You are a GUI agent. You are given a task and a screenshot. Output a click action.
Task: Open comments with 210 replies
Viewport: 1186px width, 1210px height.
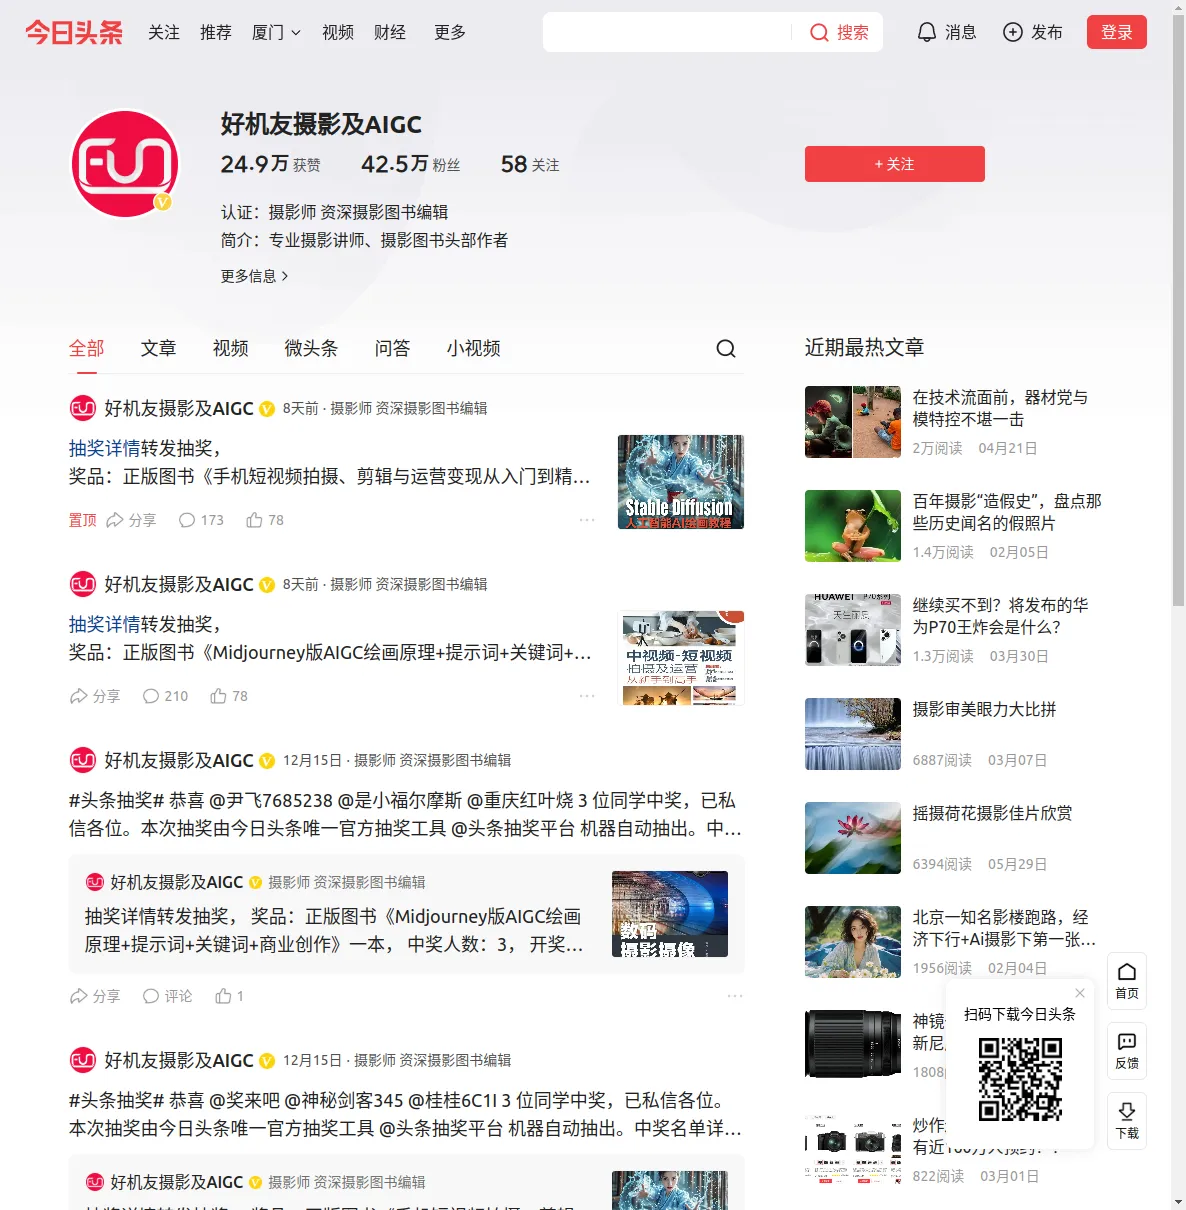click(x=165, y=696)
